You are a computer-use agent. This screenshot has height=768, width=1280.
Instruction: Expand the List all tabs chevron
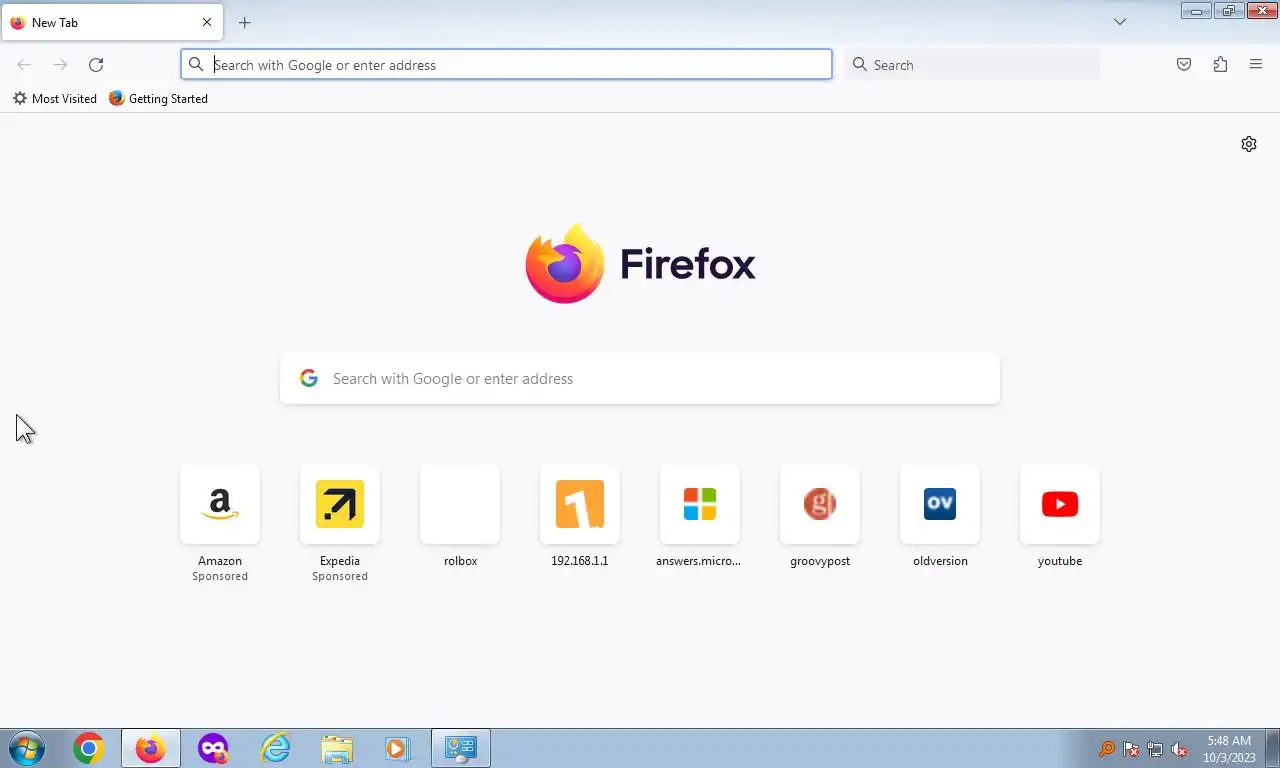click(x=1120, y=22)
